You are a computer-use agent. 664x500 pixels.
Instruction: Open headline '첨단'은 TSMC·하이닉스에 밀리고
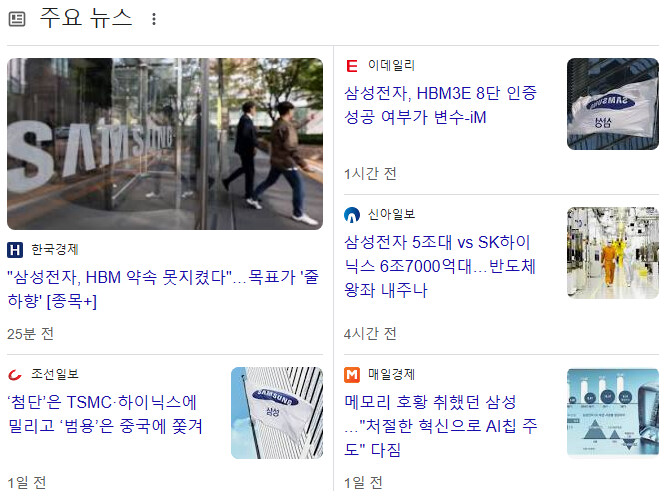105,414
